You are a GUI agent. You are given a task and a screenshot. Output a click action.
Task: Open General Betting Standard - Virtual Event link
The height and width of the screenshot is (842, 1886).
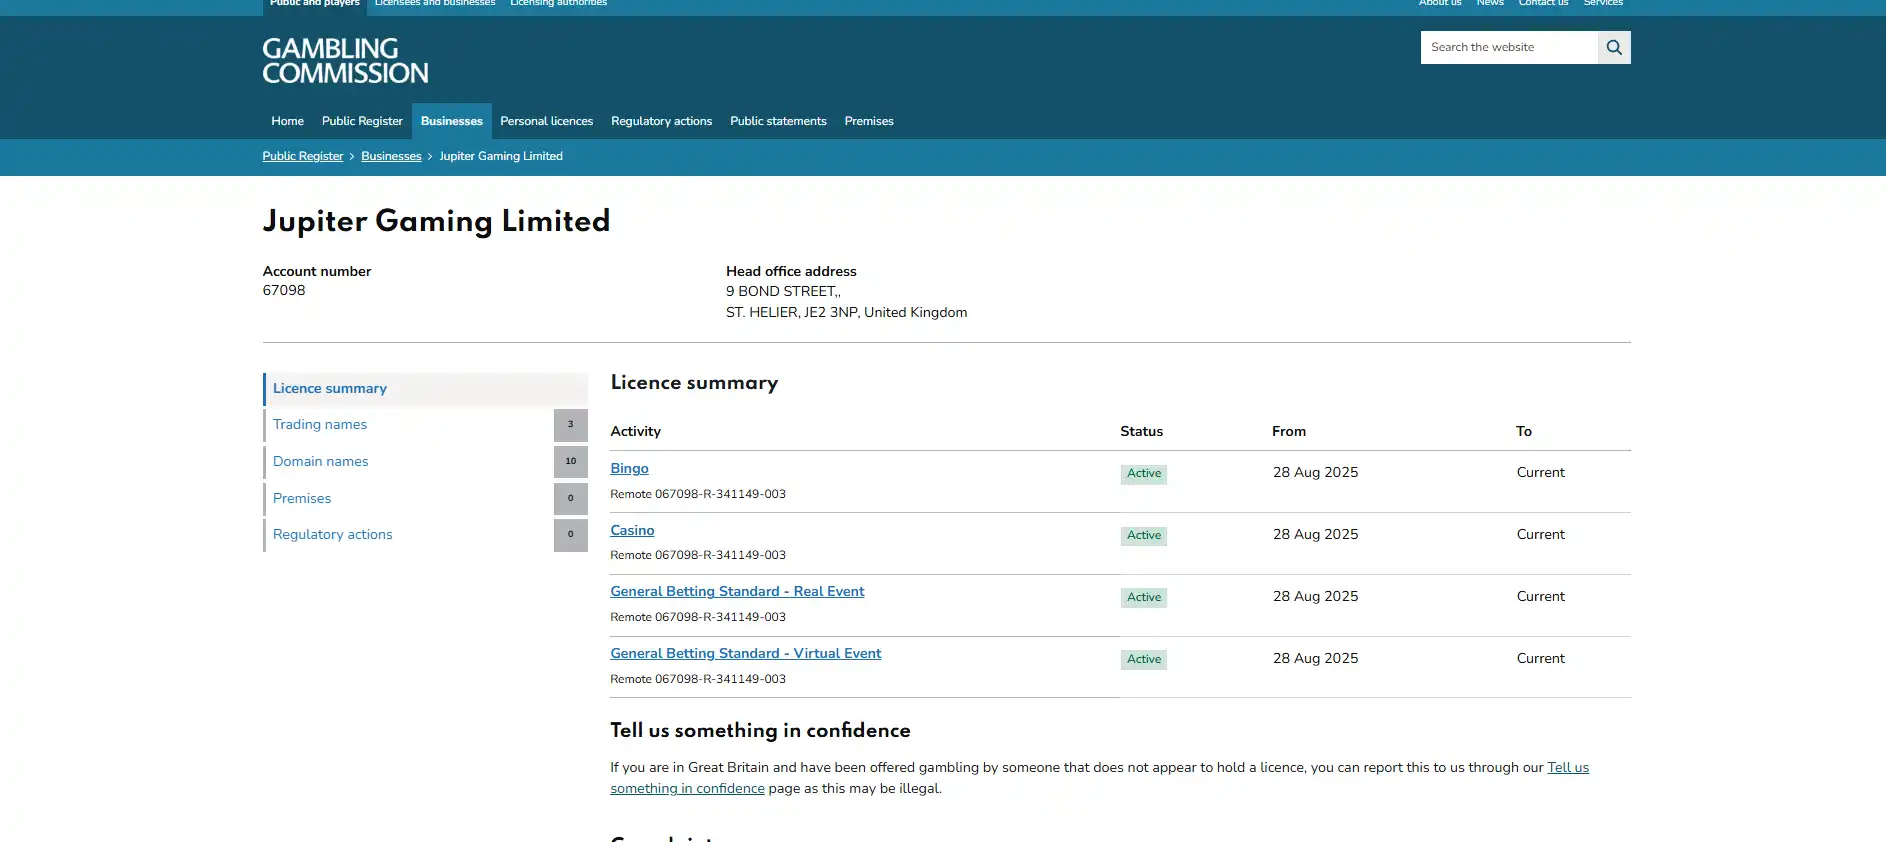tap(746, 653)
